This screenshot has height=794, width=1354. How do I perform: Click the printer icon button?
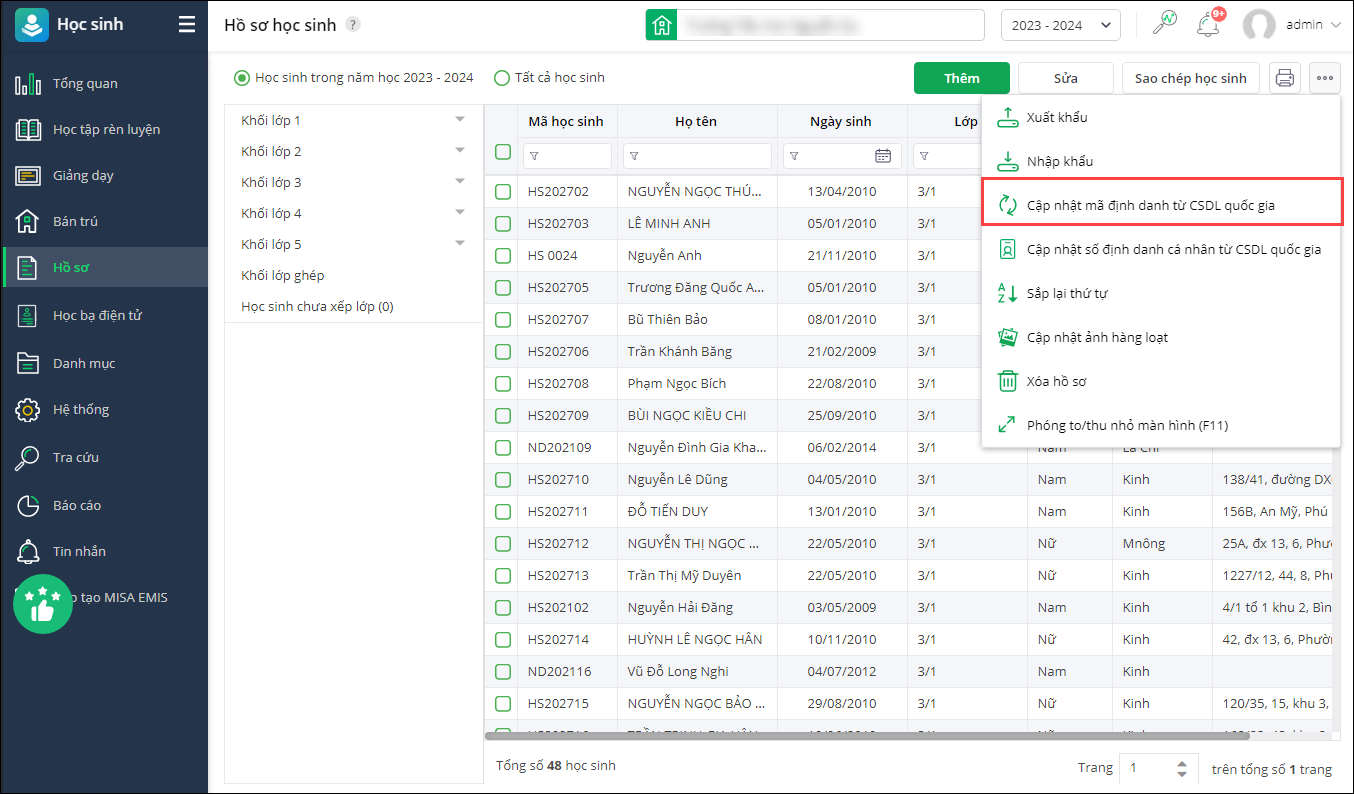(1285, 78)
